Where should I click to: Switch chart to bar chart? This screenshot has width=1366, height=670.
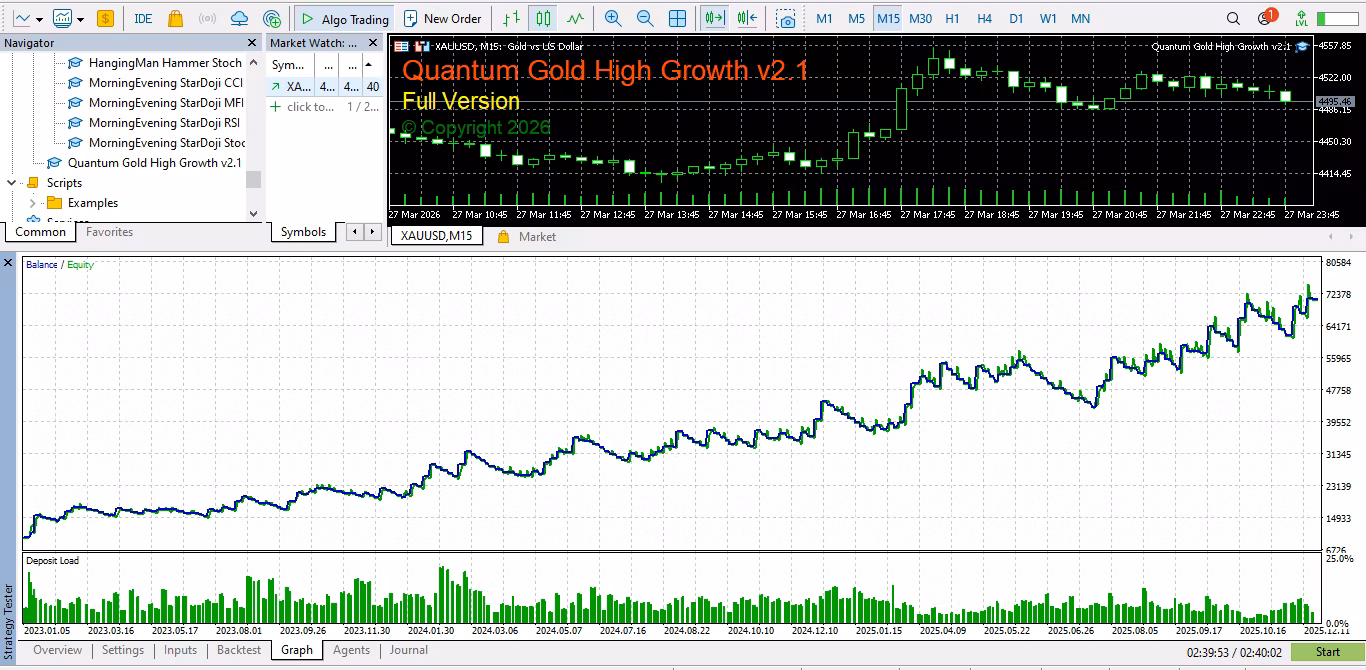(512, 18)
